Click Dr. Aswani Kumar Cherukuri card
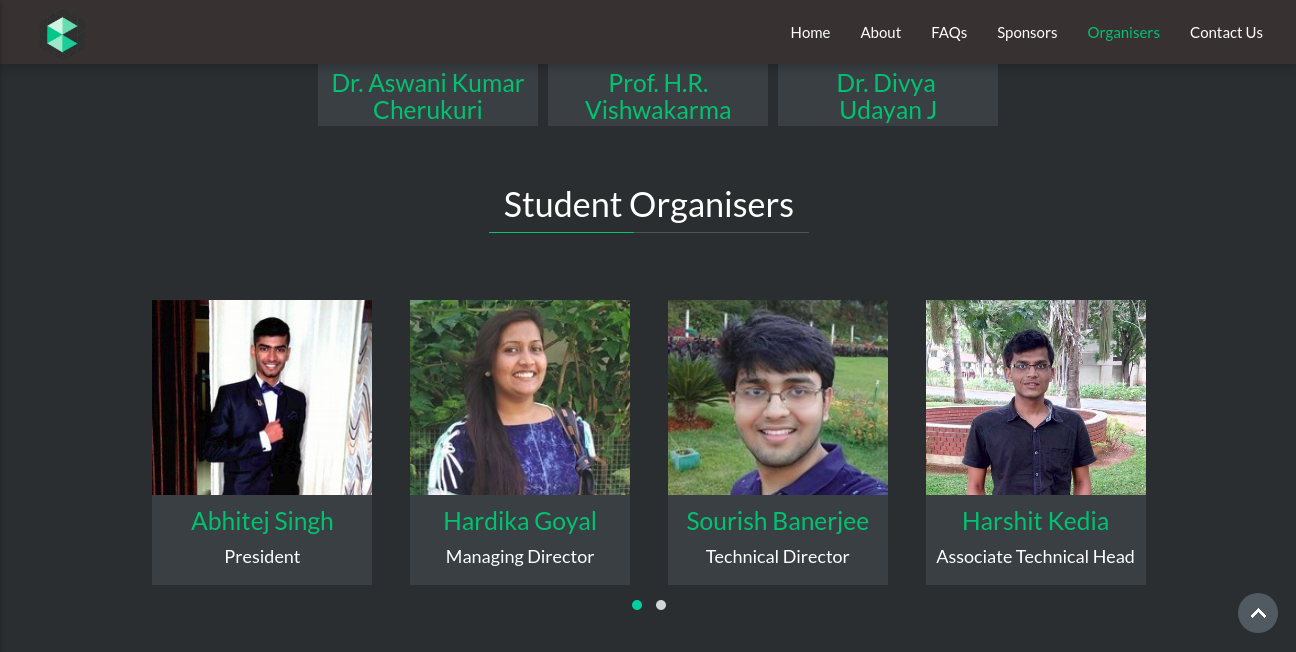 pyautogui.click(x=428, y=96)
